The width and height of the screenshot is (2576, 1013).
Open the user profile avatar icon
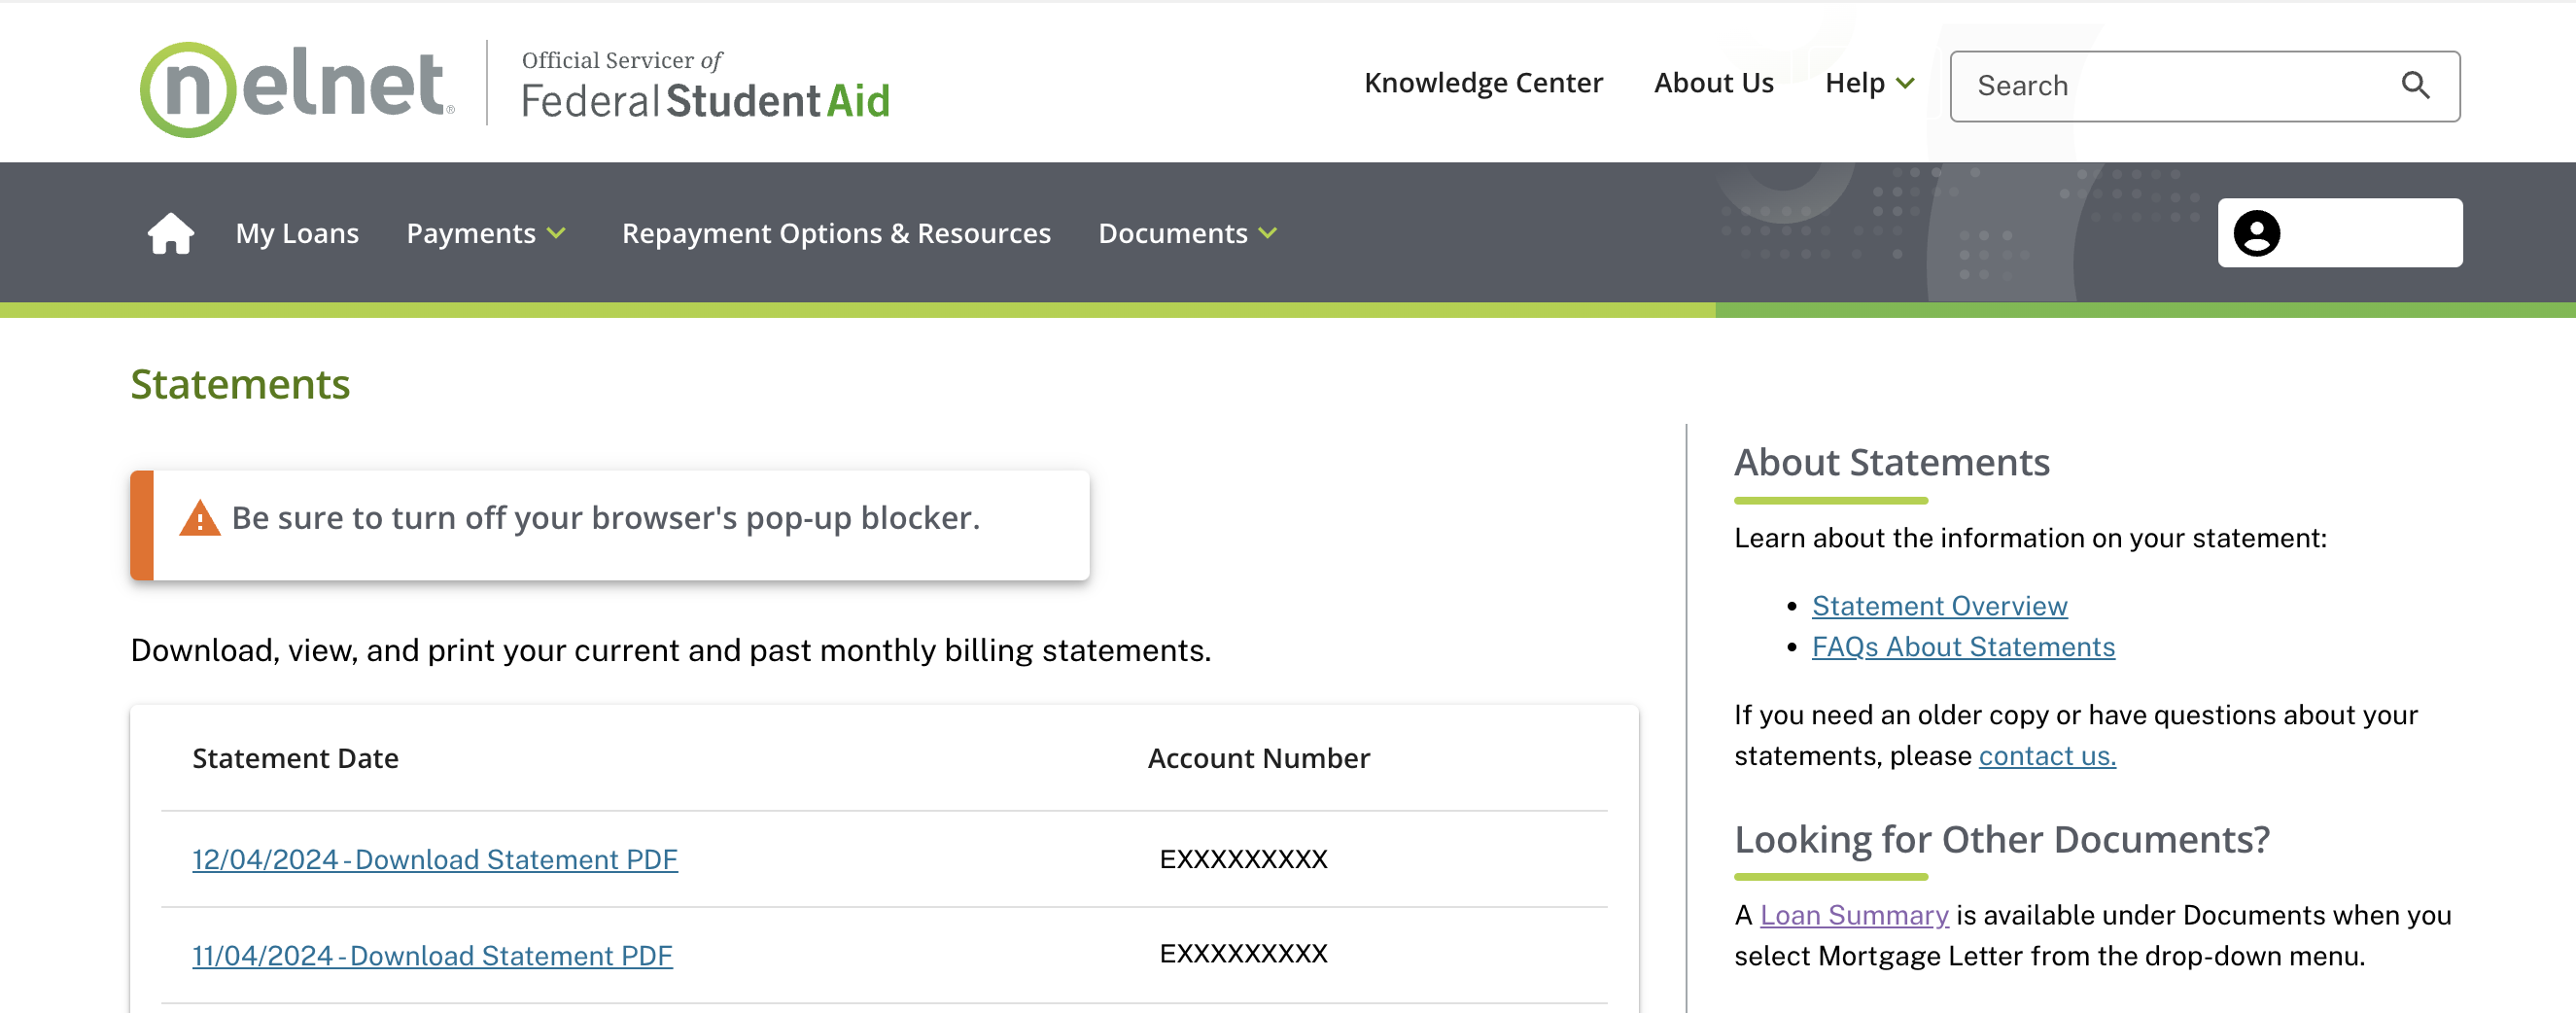[2256, 233]
